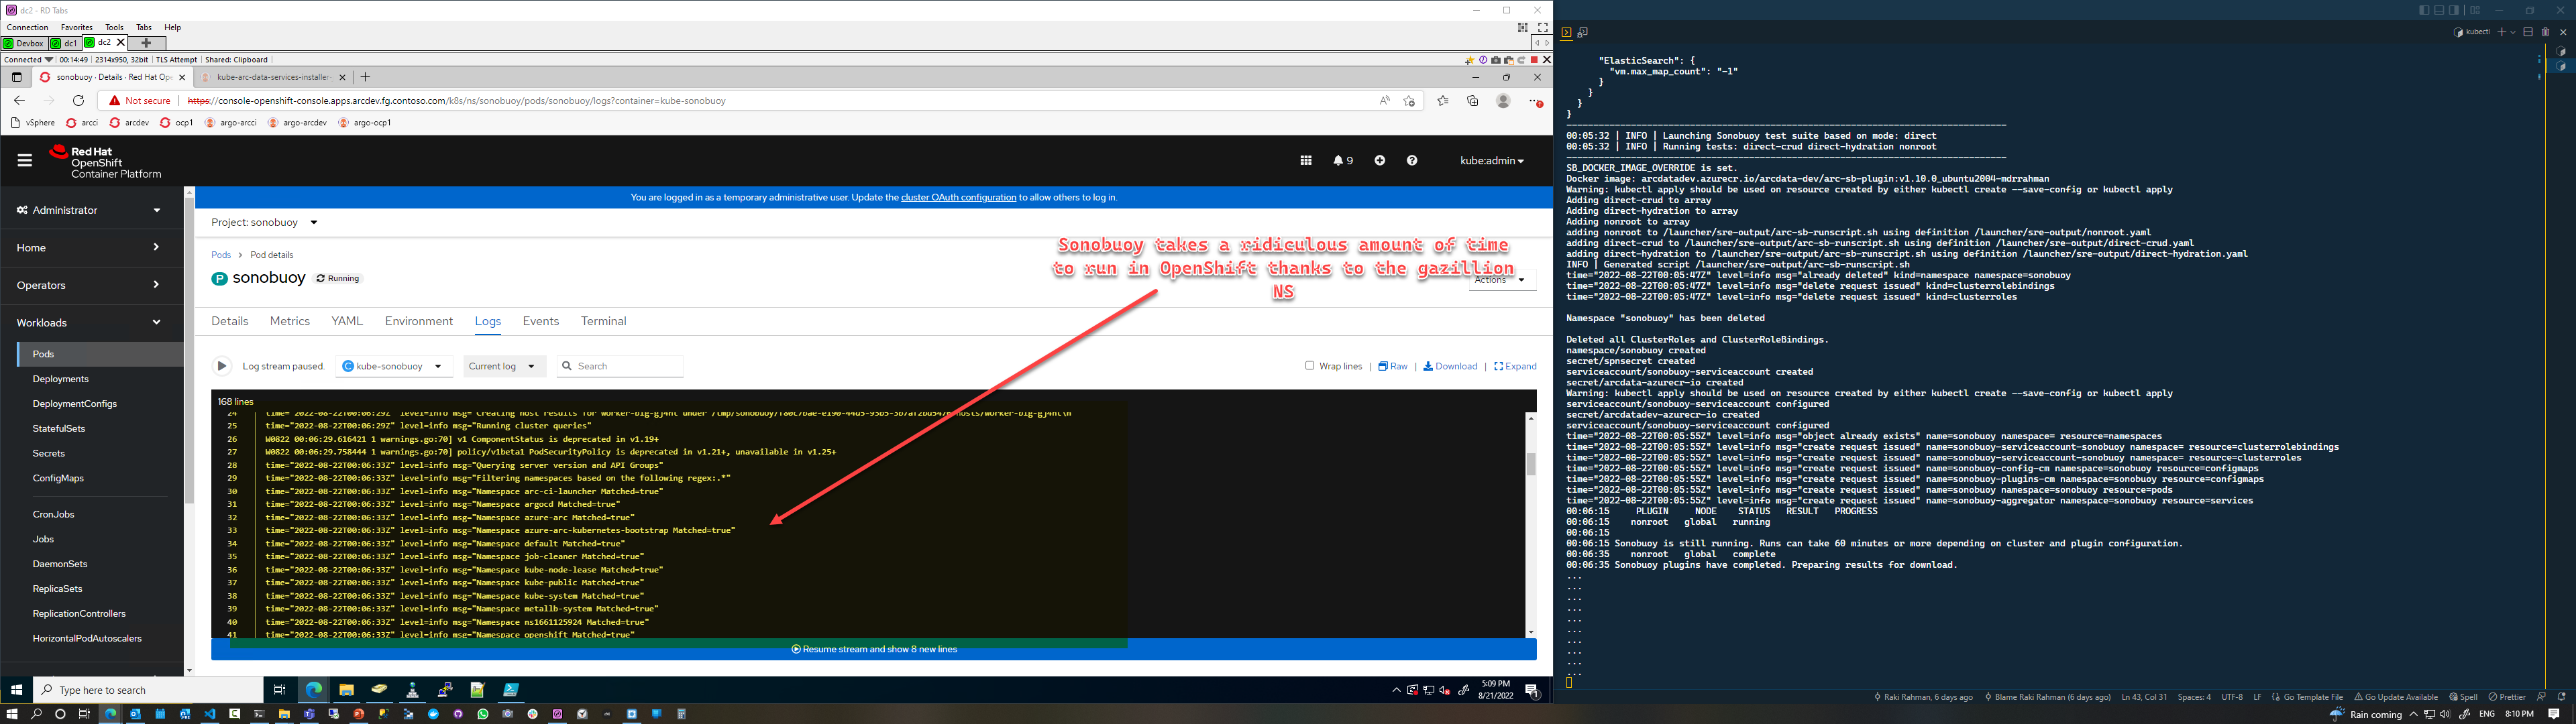
Task: Reload the browser page
Action: click(78, 101)
